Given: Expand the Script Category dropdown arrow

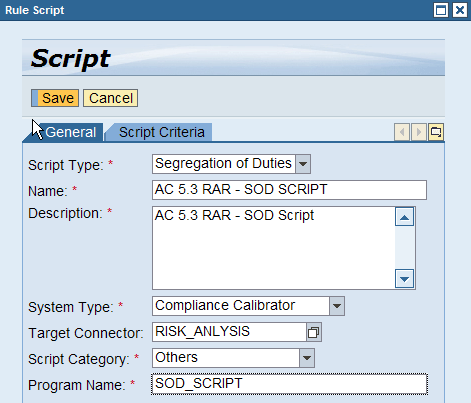Looking at the screenshot, I should click(307, 358).
